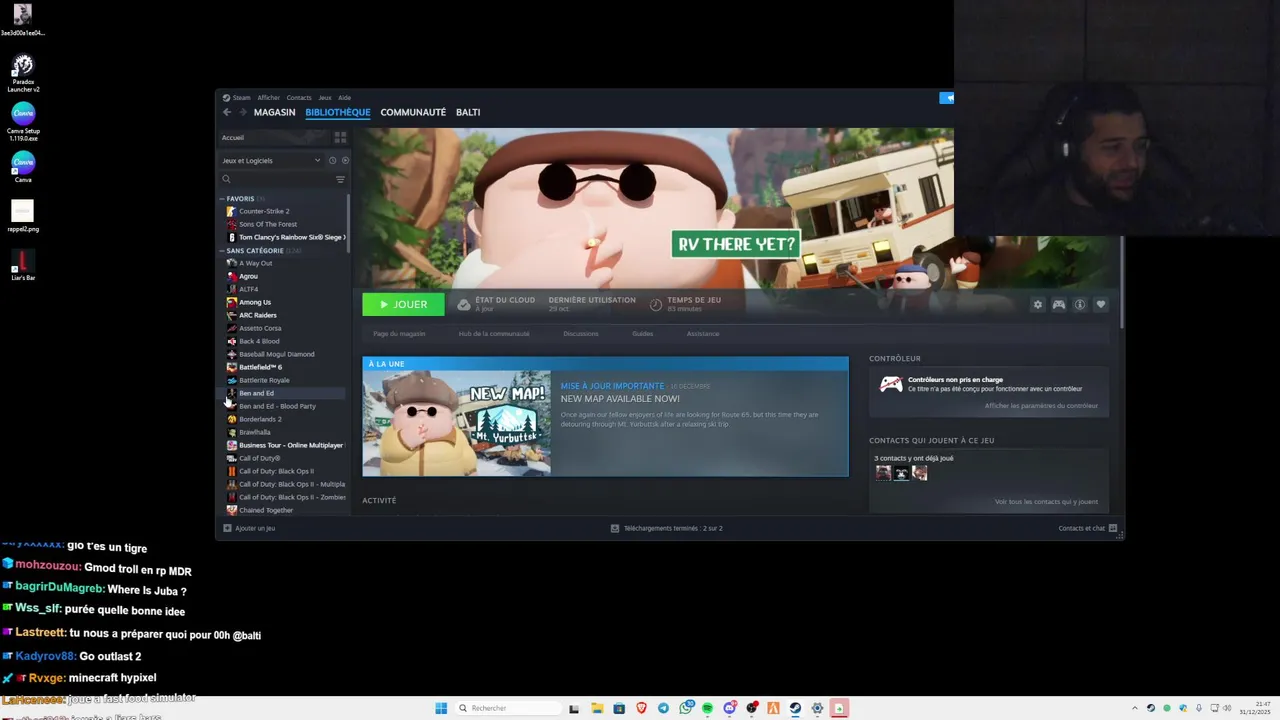The image size is (1280, 720).
Task: Open Telegram from the taskbar
Action: [x=663, y=708]
